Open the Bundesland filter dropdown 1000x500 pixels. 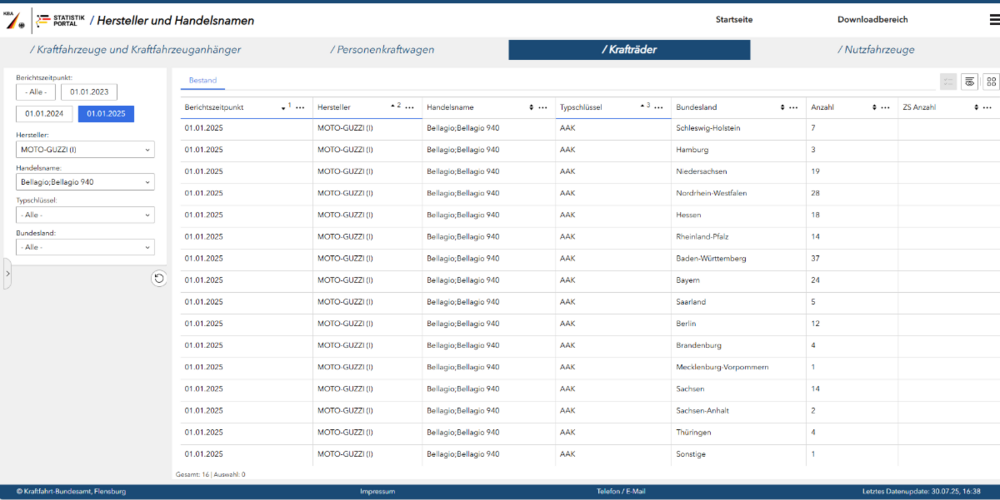(85, 246)
